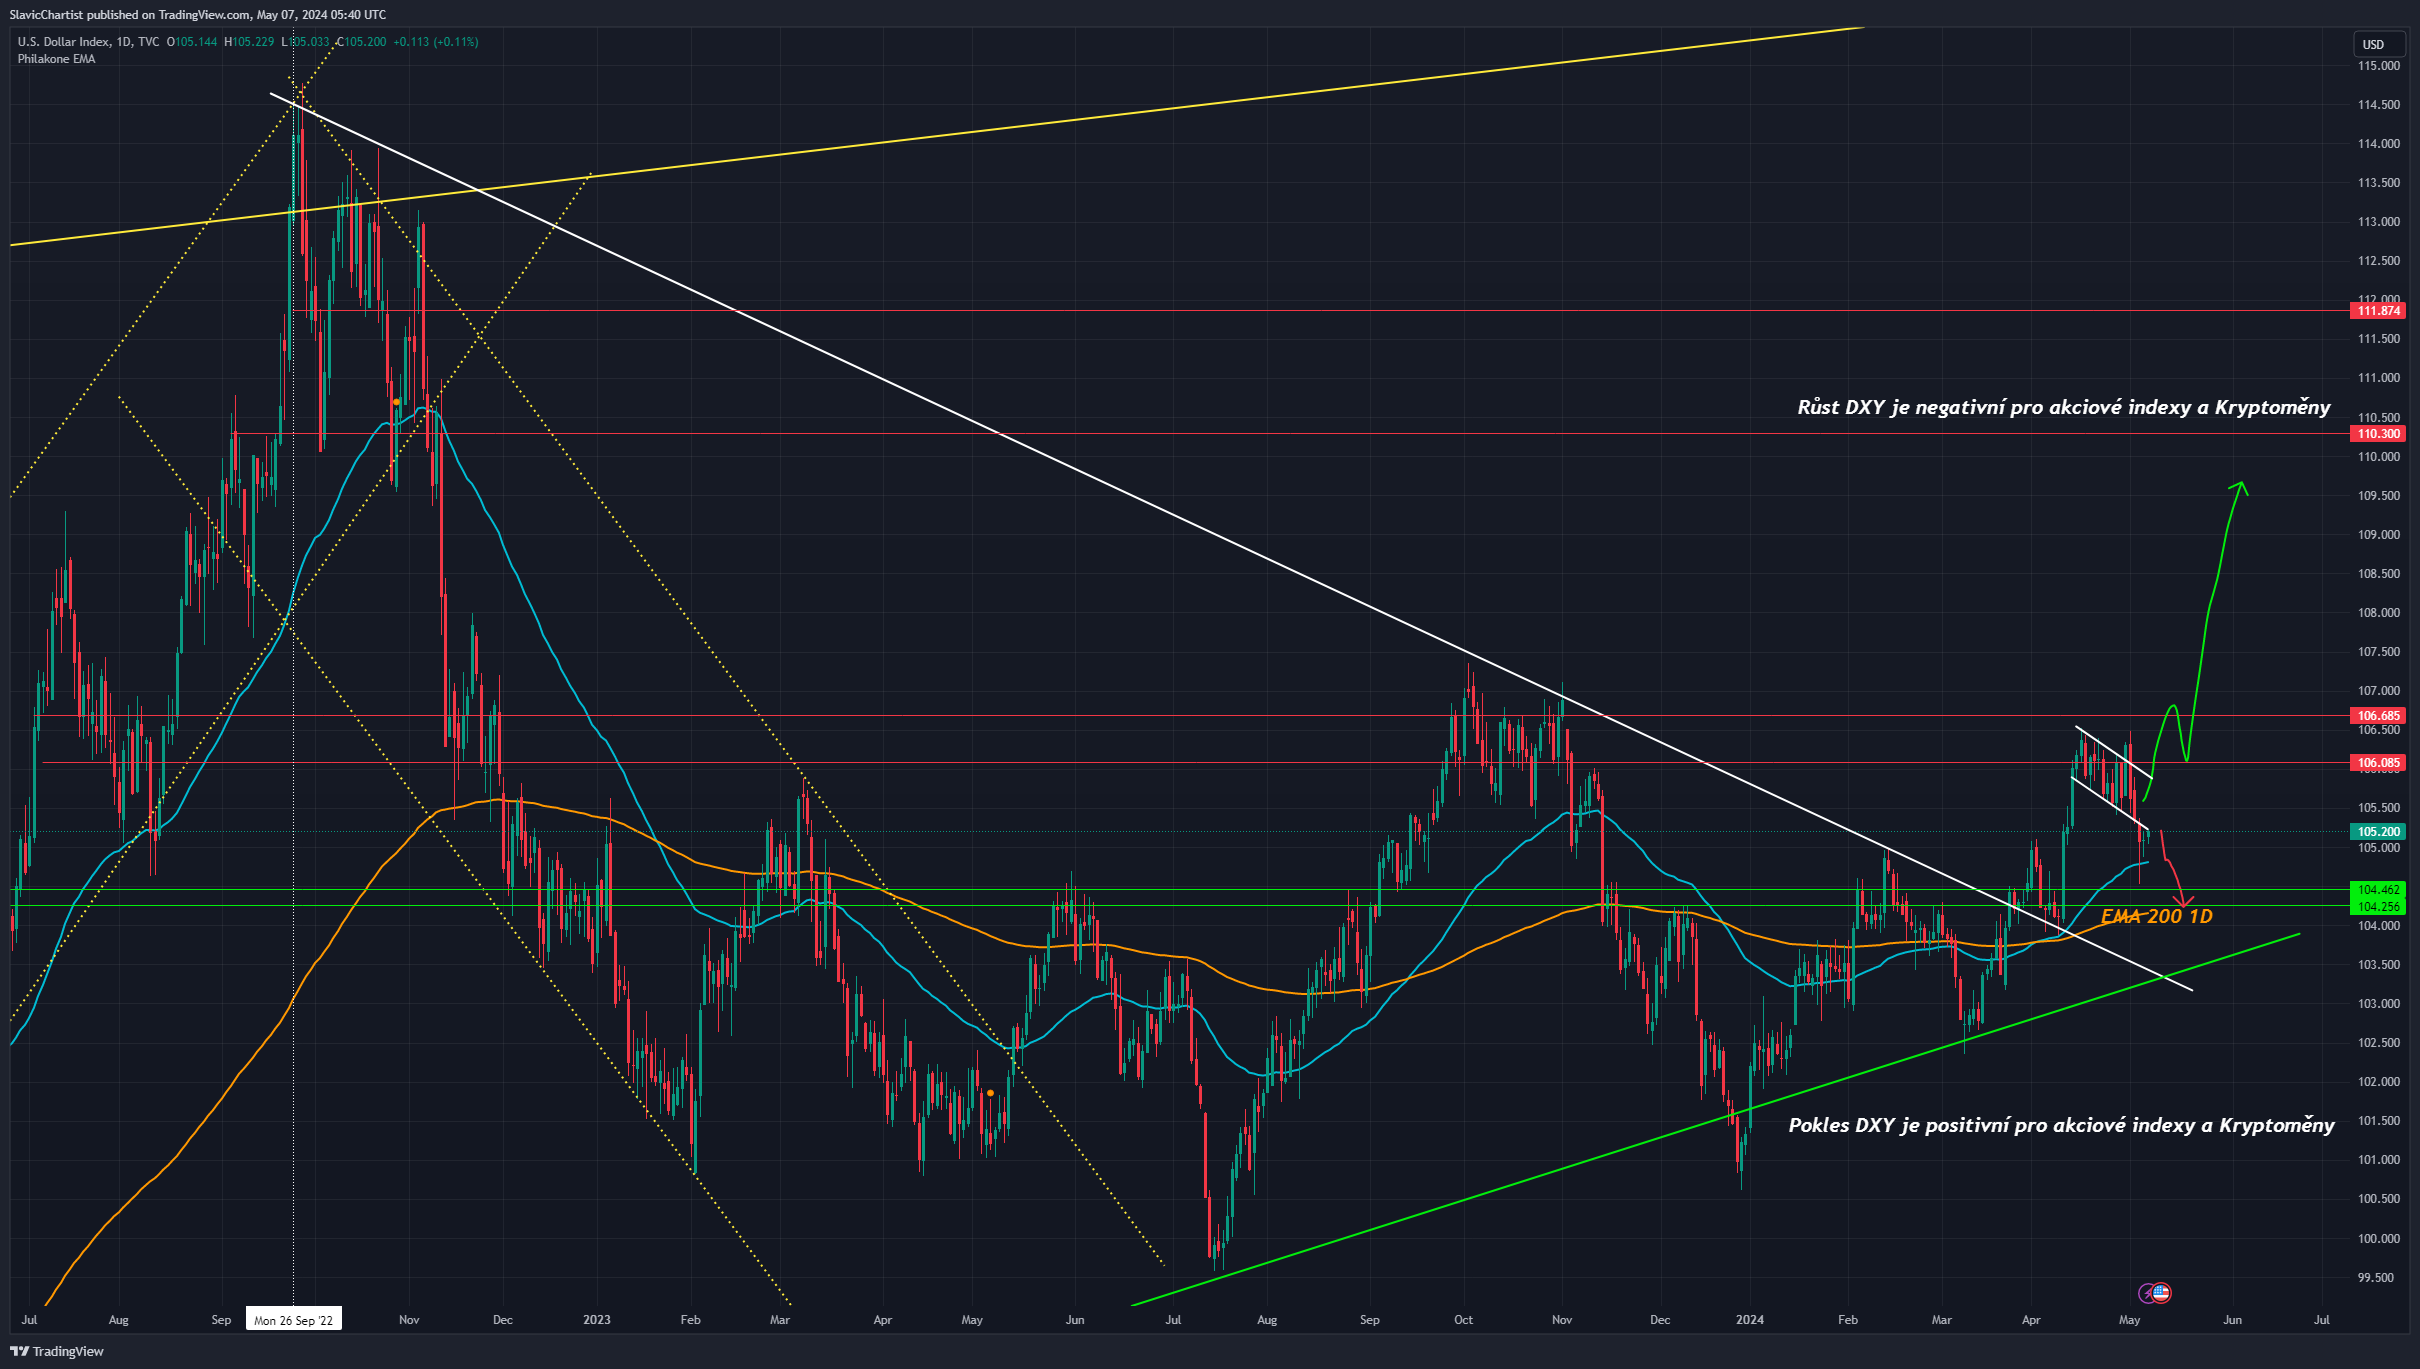Select the orange 'EMA 200 1D' label

pos(2157,916)
